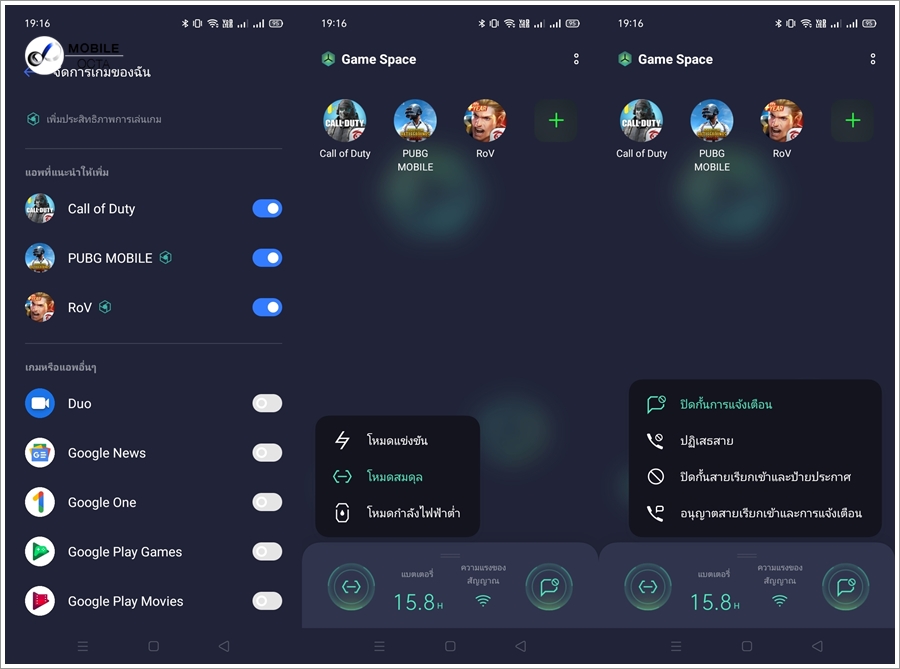The width and height of the screenshot is (900, 669).
Task: Enable the Duo toggle
Action: coord(267,403)
